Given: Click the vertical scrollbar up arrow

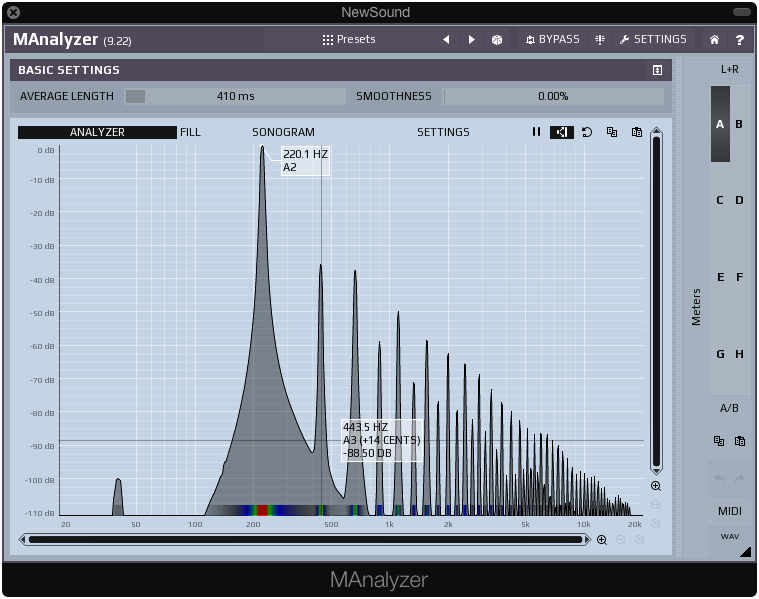Looking at the screenshot, I should tap(656, 131).
